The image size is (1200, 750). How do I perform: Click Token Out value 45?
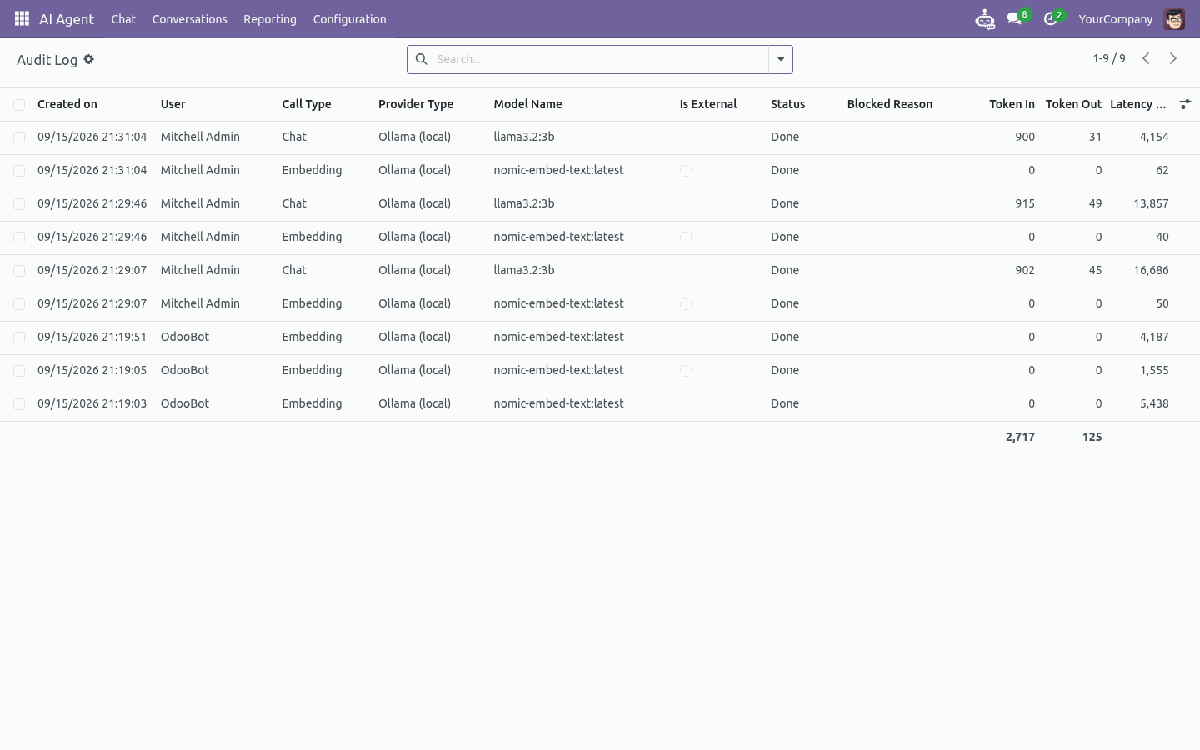coord(1096,270)
